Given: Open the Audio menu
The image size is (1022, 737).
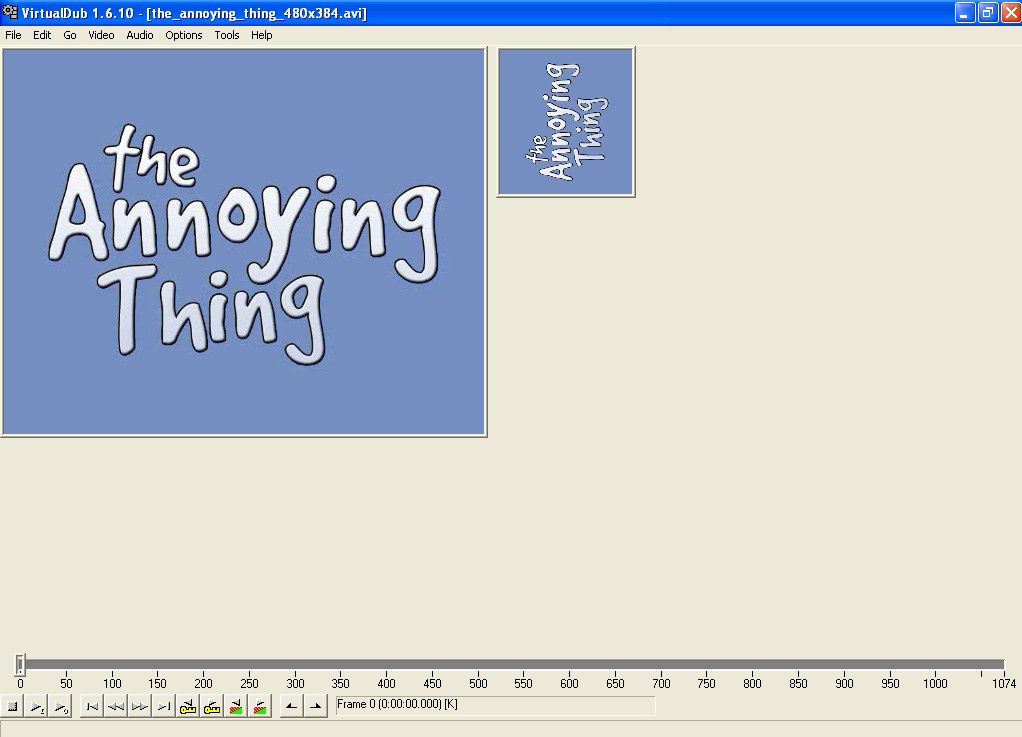Looking at the screenshot, I should pos(139,35).
